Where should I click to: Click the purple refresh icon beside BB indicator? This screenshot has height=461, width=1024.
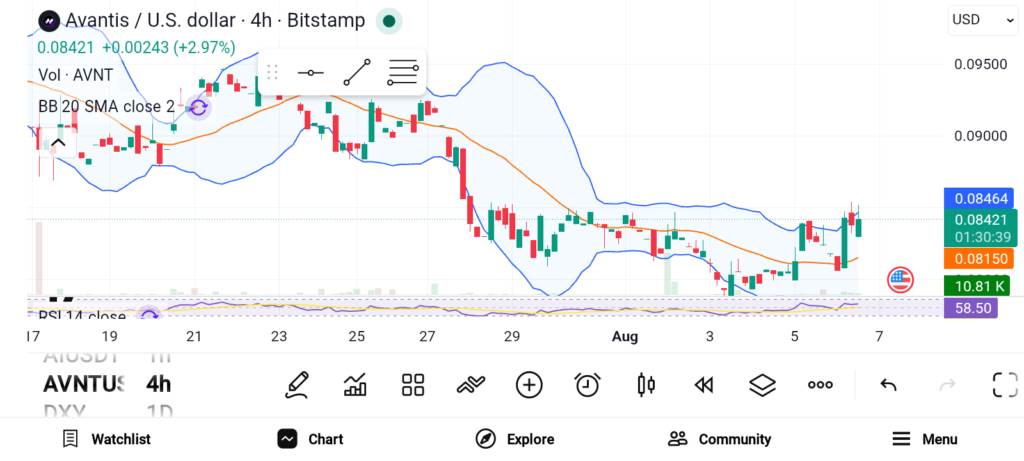click(x=198, y=108)
